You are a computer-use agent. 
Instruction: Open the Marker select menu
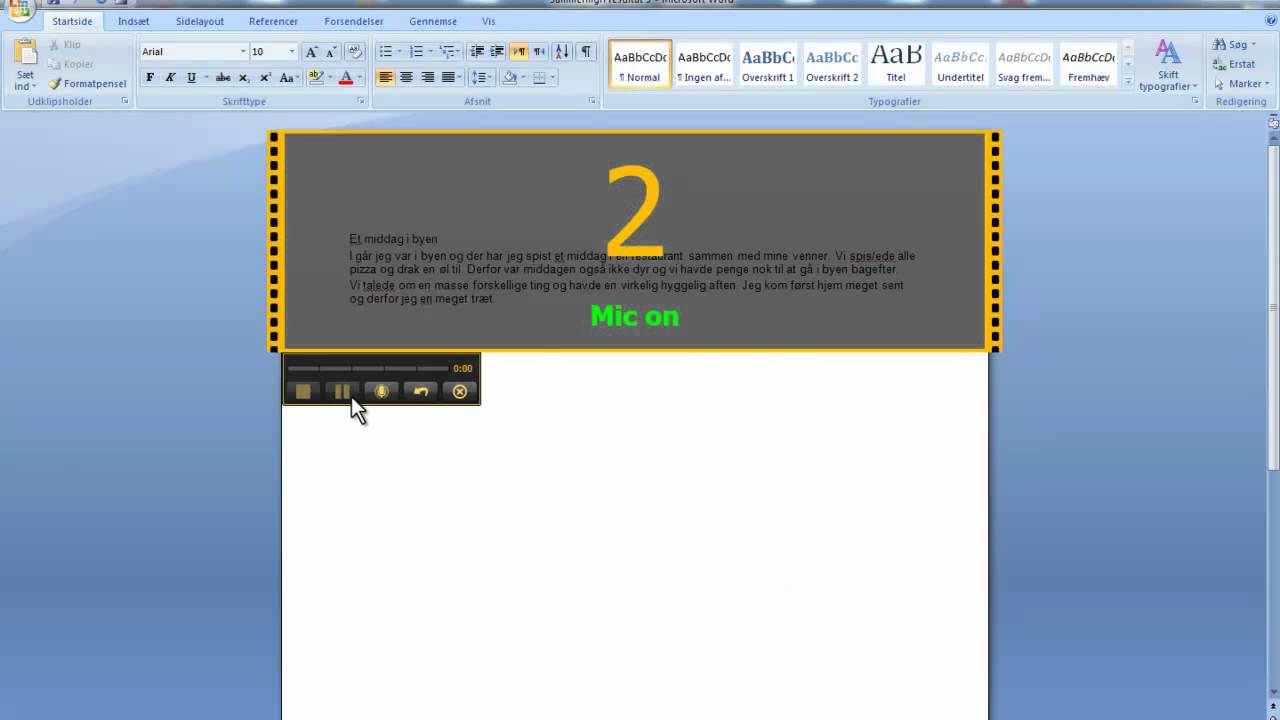click(x=1239, y=84)
